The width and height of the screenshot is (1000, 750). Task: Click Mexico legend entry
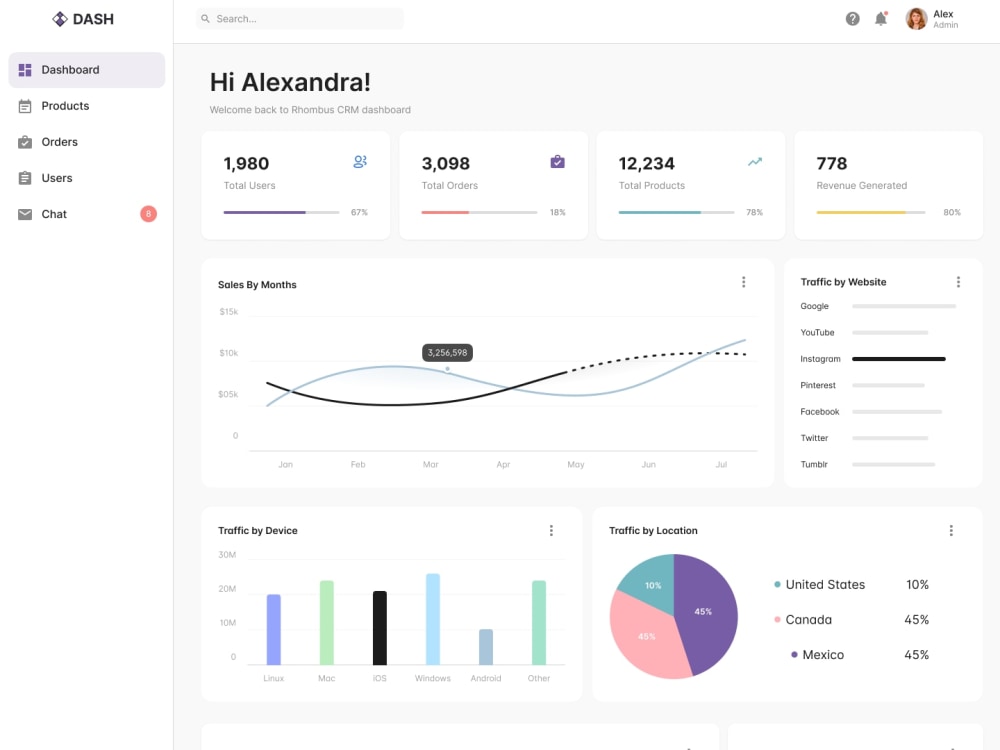point(859,655)
